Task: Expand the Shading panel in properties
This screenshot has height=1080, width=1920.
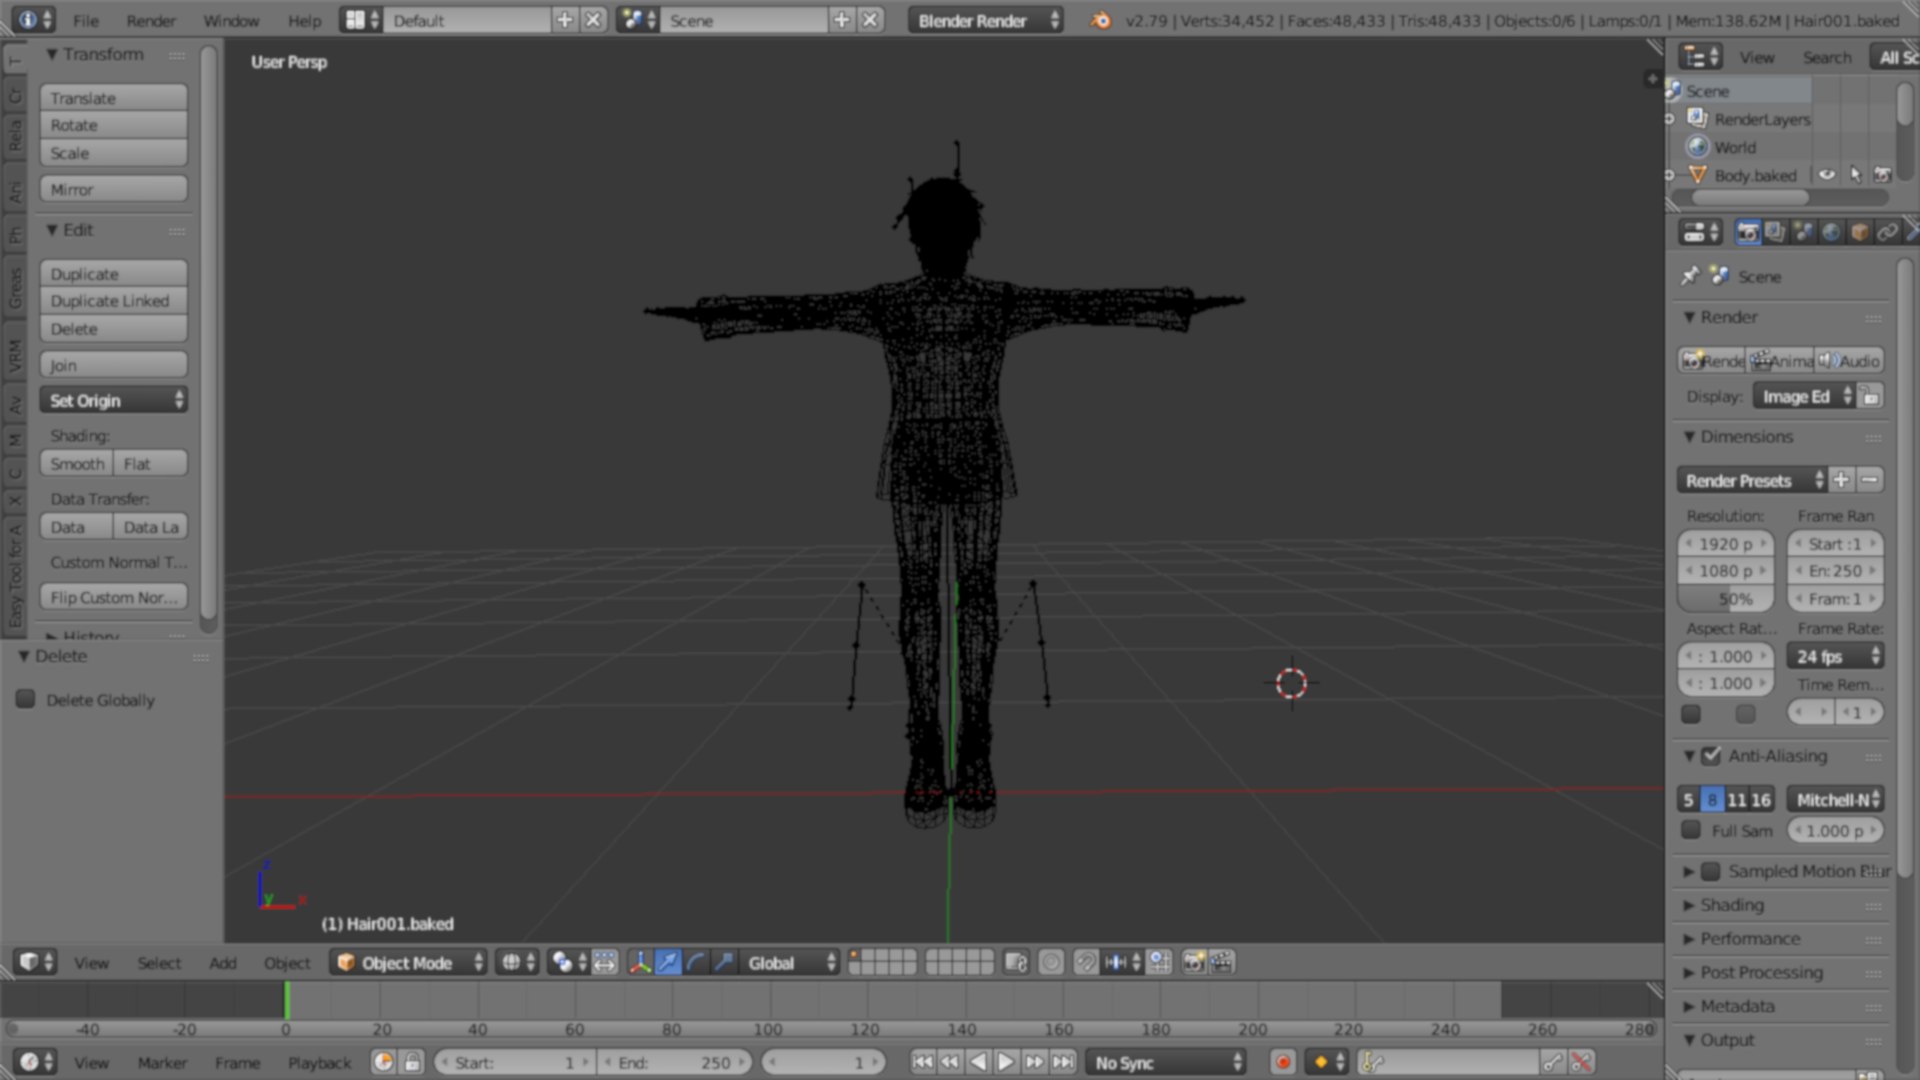Action: [x=1731, y=905]
